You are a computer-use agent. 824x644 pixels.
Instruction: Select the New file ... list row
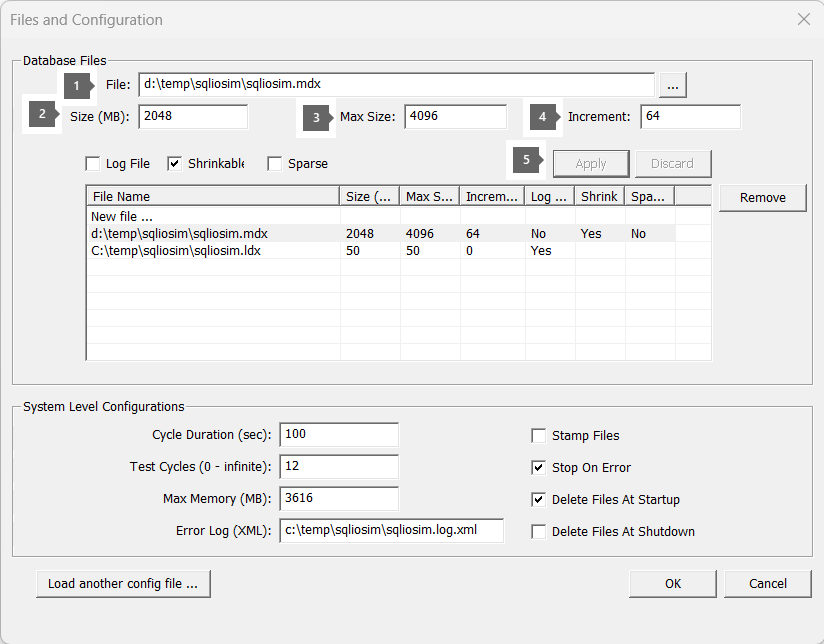point(122,217)
